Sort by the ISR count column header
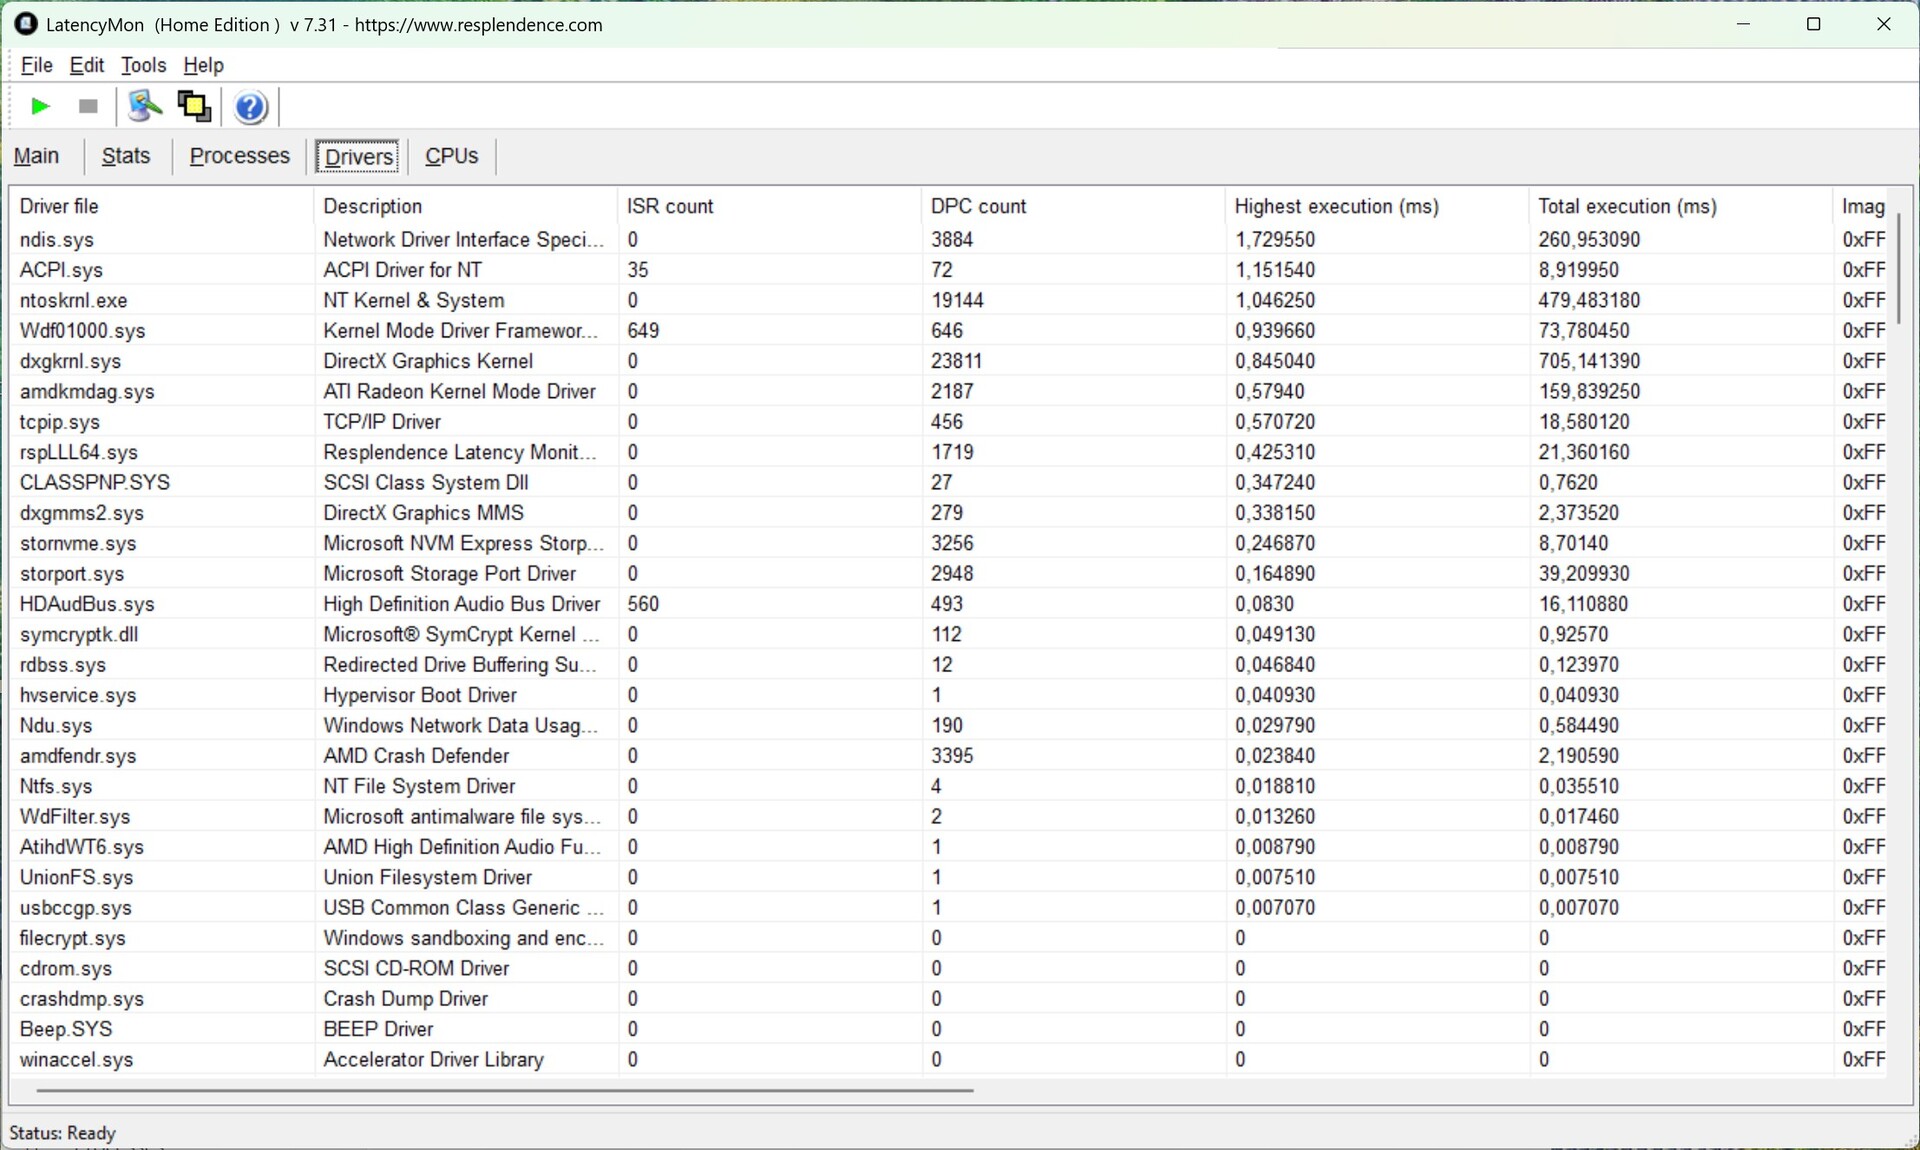This screenshot has width=1920, height=1150. (670, 206)
